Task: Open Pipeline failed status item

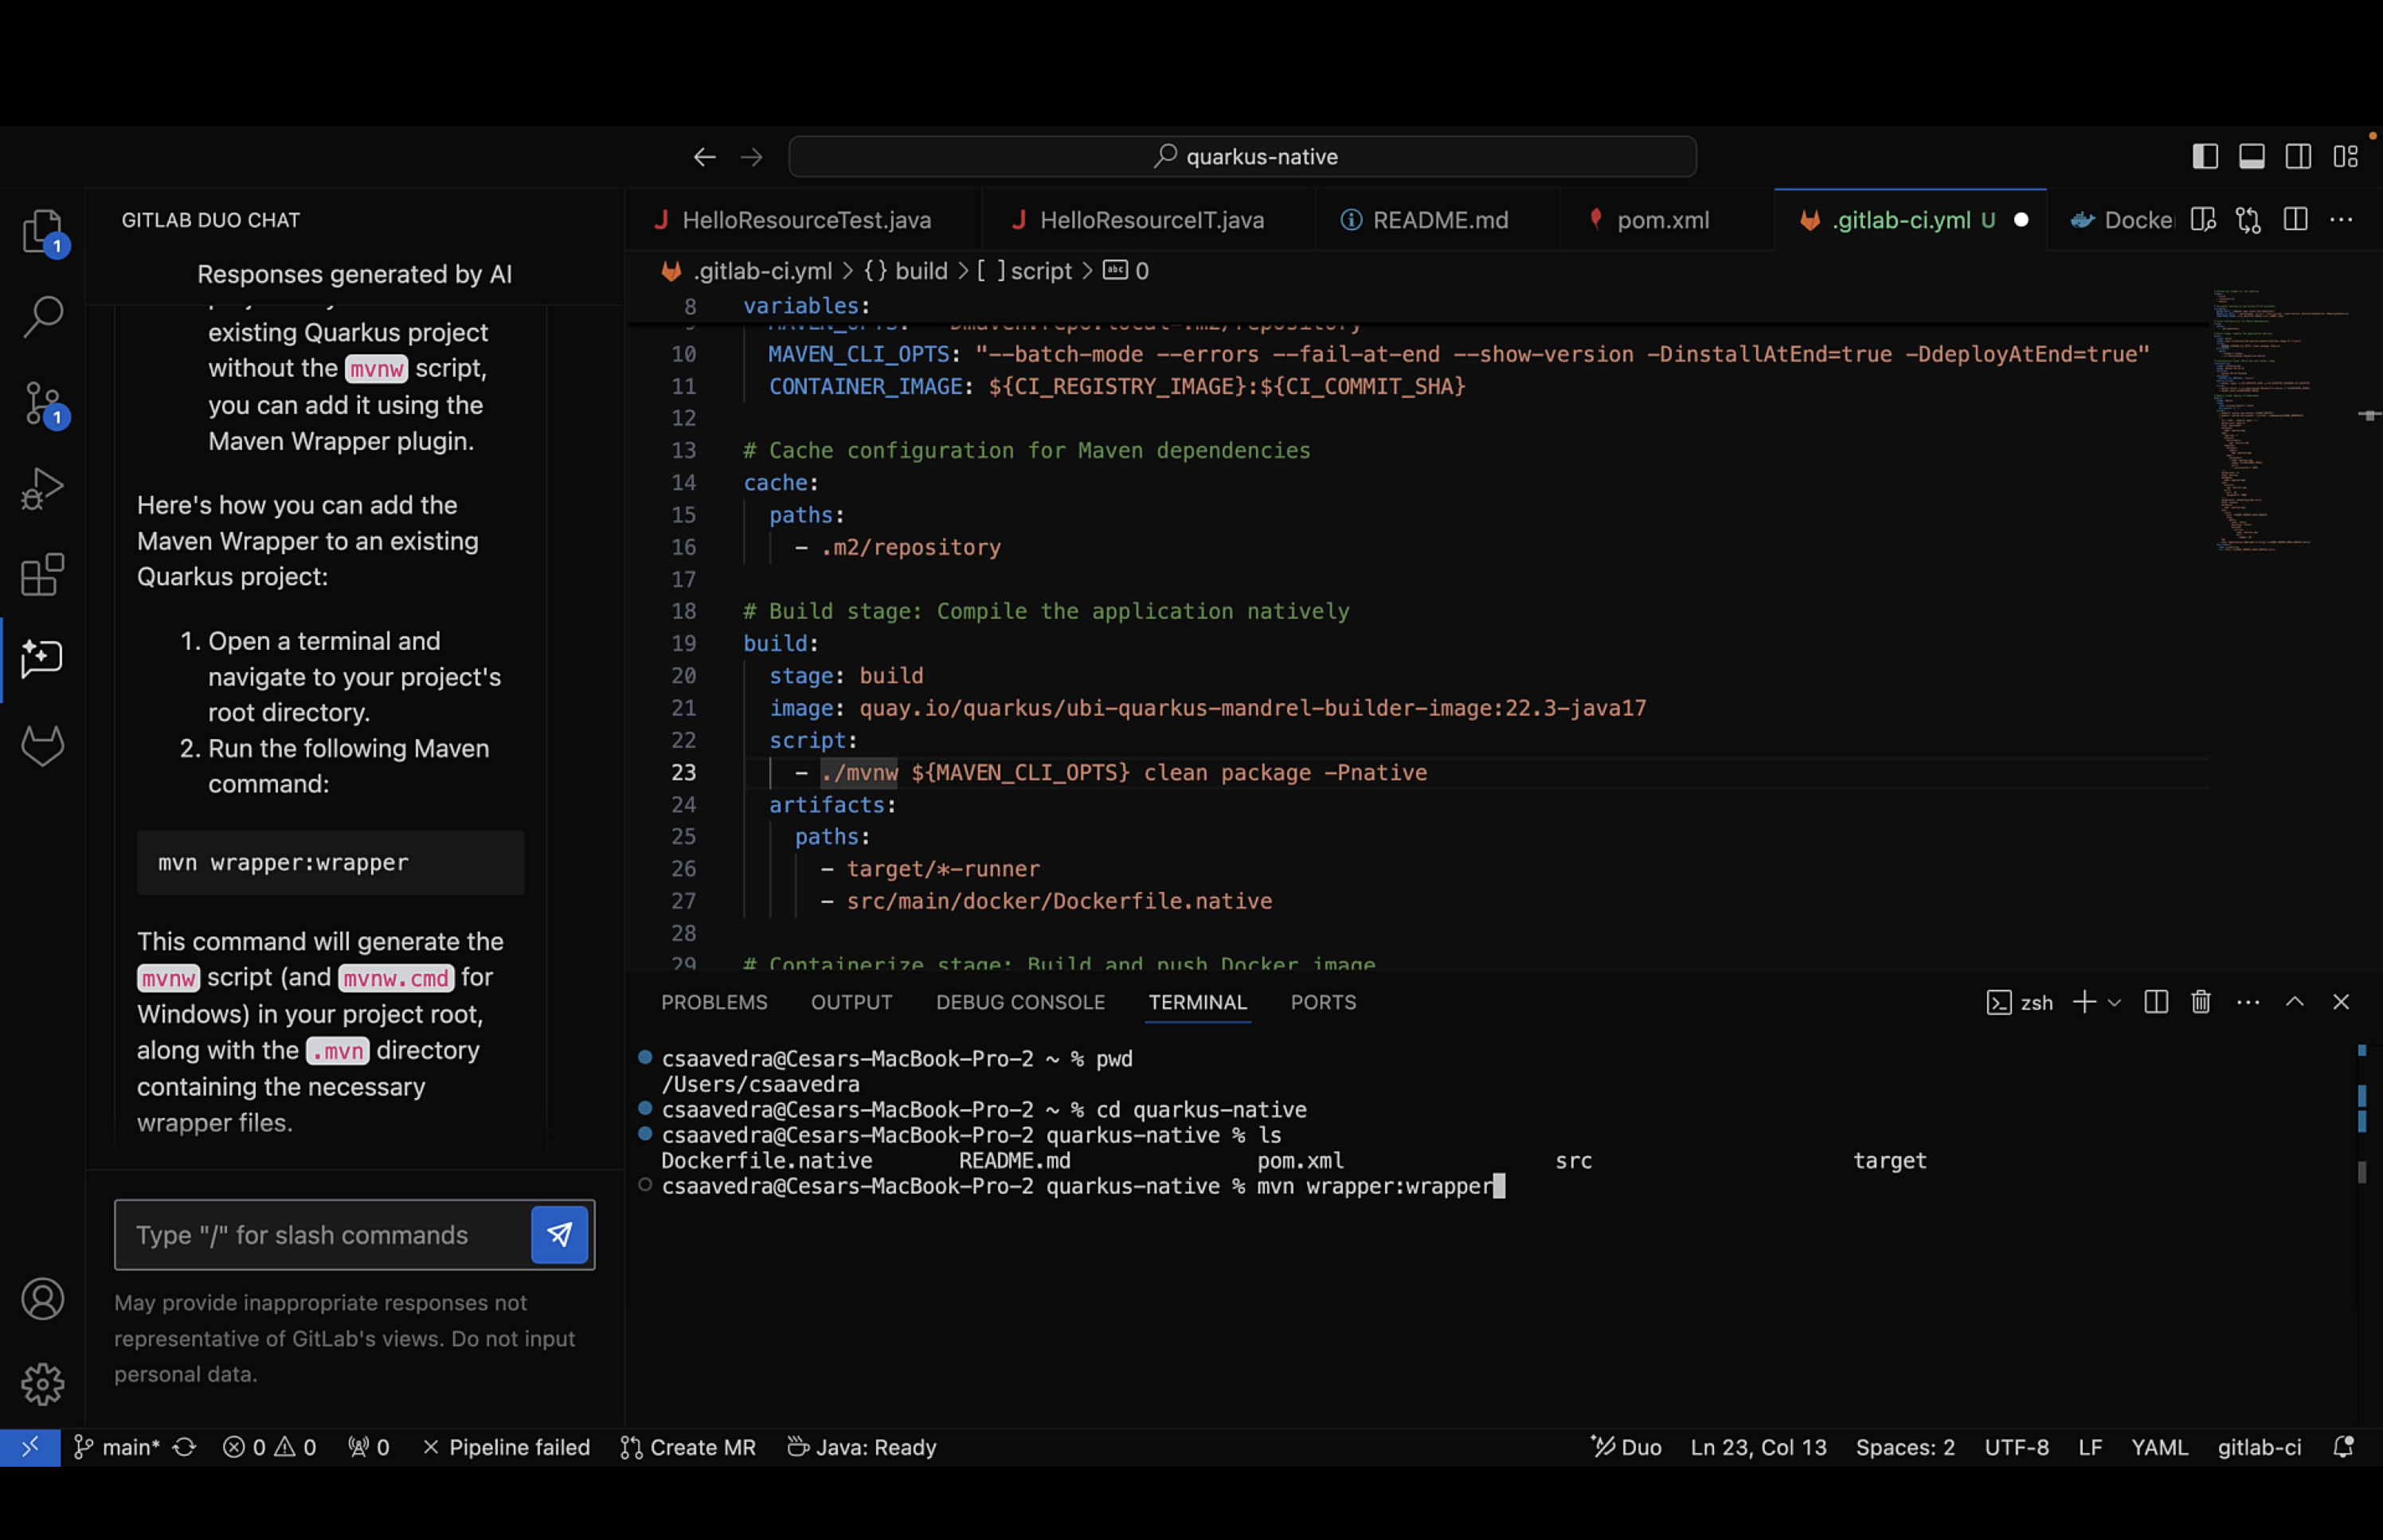Action: click(506, 1447)
